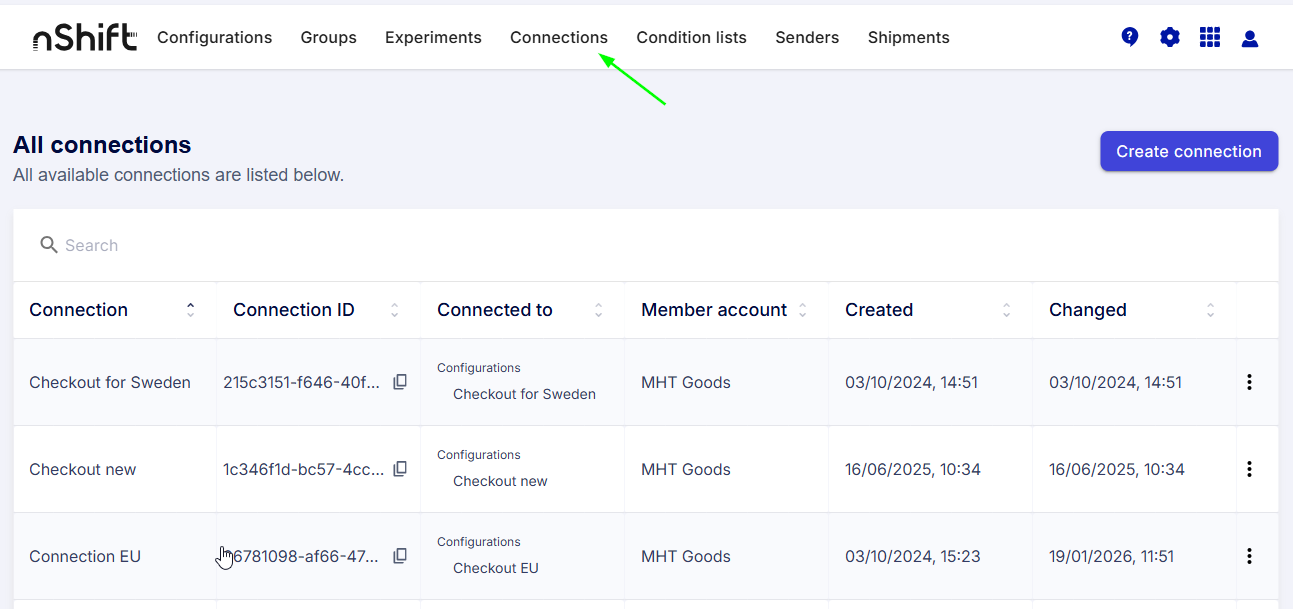1293x609 pixels.
Task: Go to the Configurations tab
Action: (x=214, y=37)
